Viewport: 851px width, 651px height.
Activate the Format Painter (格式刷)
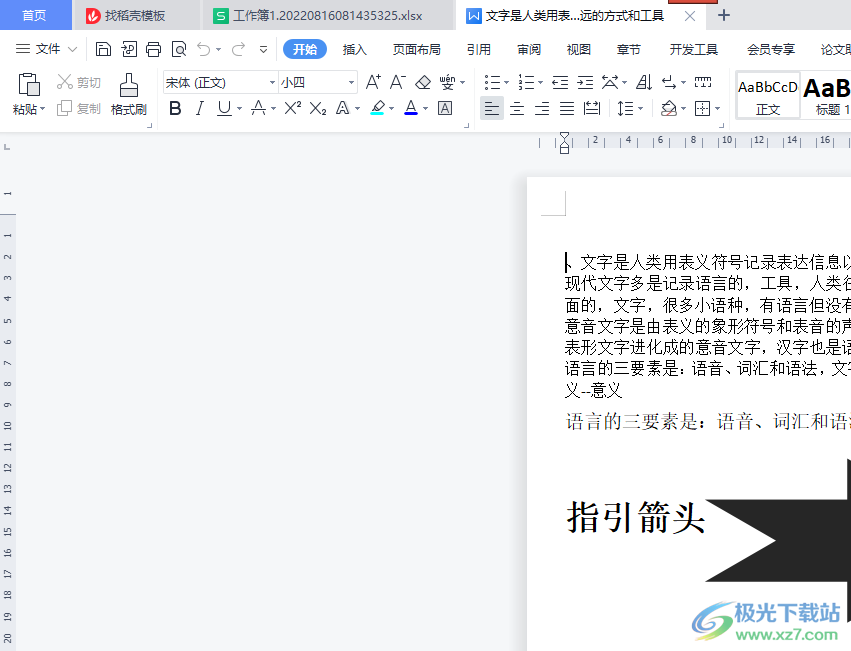coord(129,95)
